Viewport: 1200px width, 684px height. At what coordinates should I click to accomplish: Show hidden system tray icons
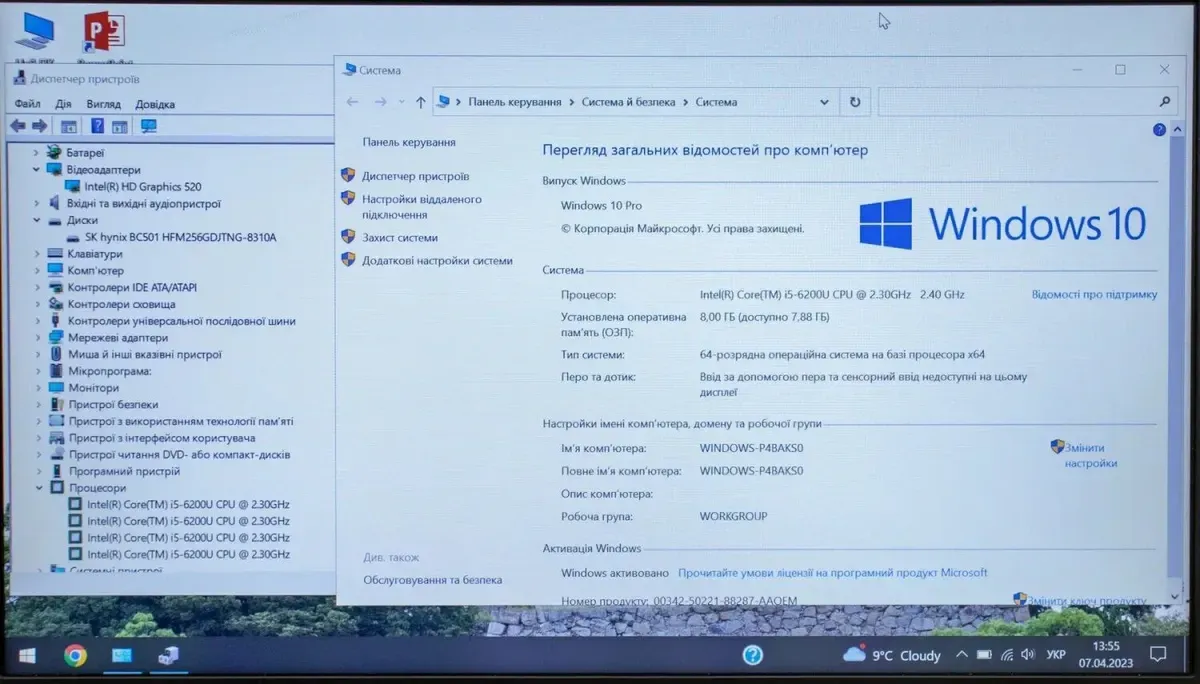coord(961,655)
